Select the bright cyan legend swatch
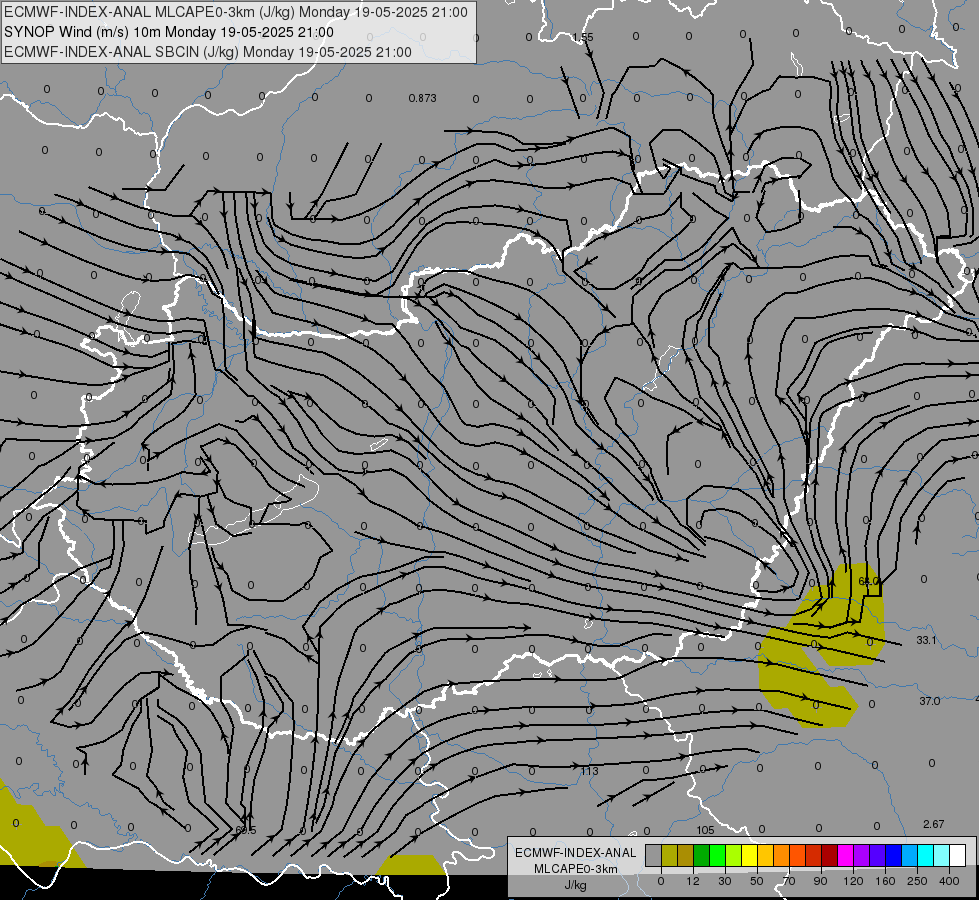This screenshot has width=979, height=900. (925, 855)
